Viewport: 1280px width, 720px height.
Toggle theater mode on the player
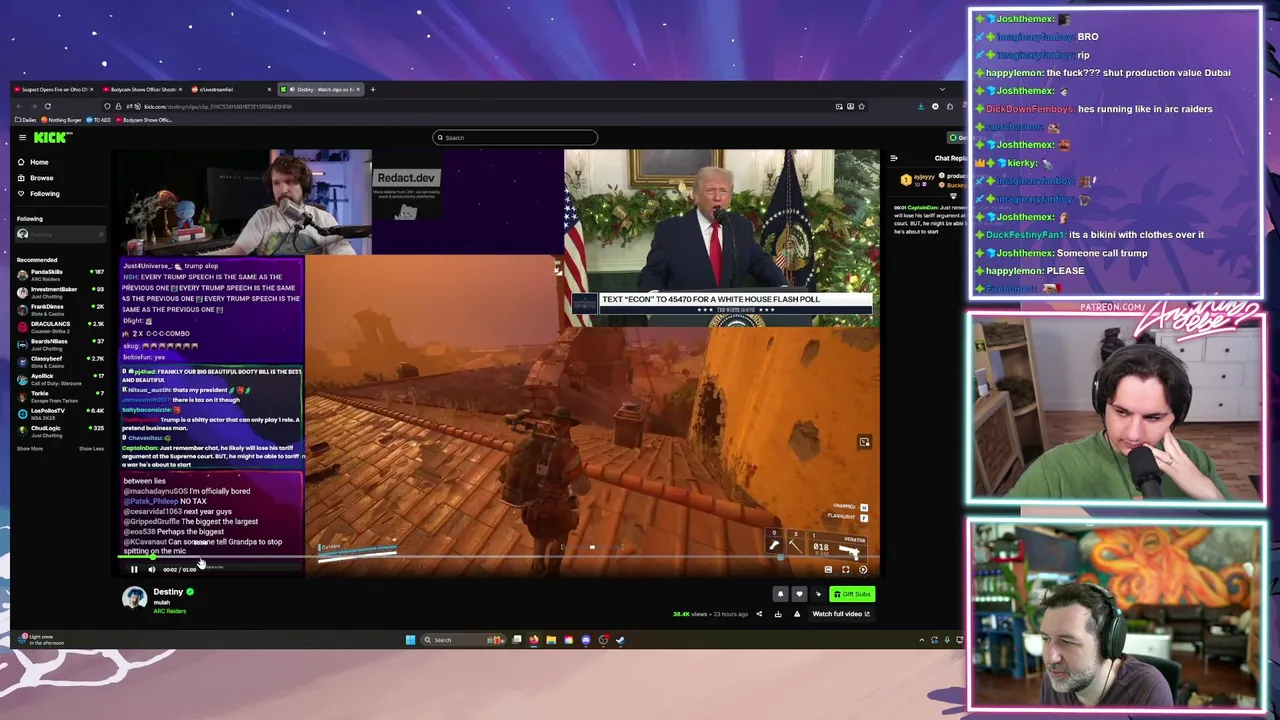[x=828, y=569]
